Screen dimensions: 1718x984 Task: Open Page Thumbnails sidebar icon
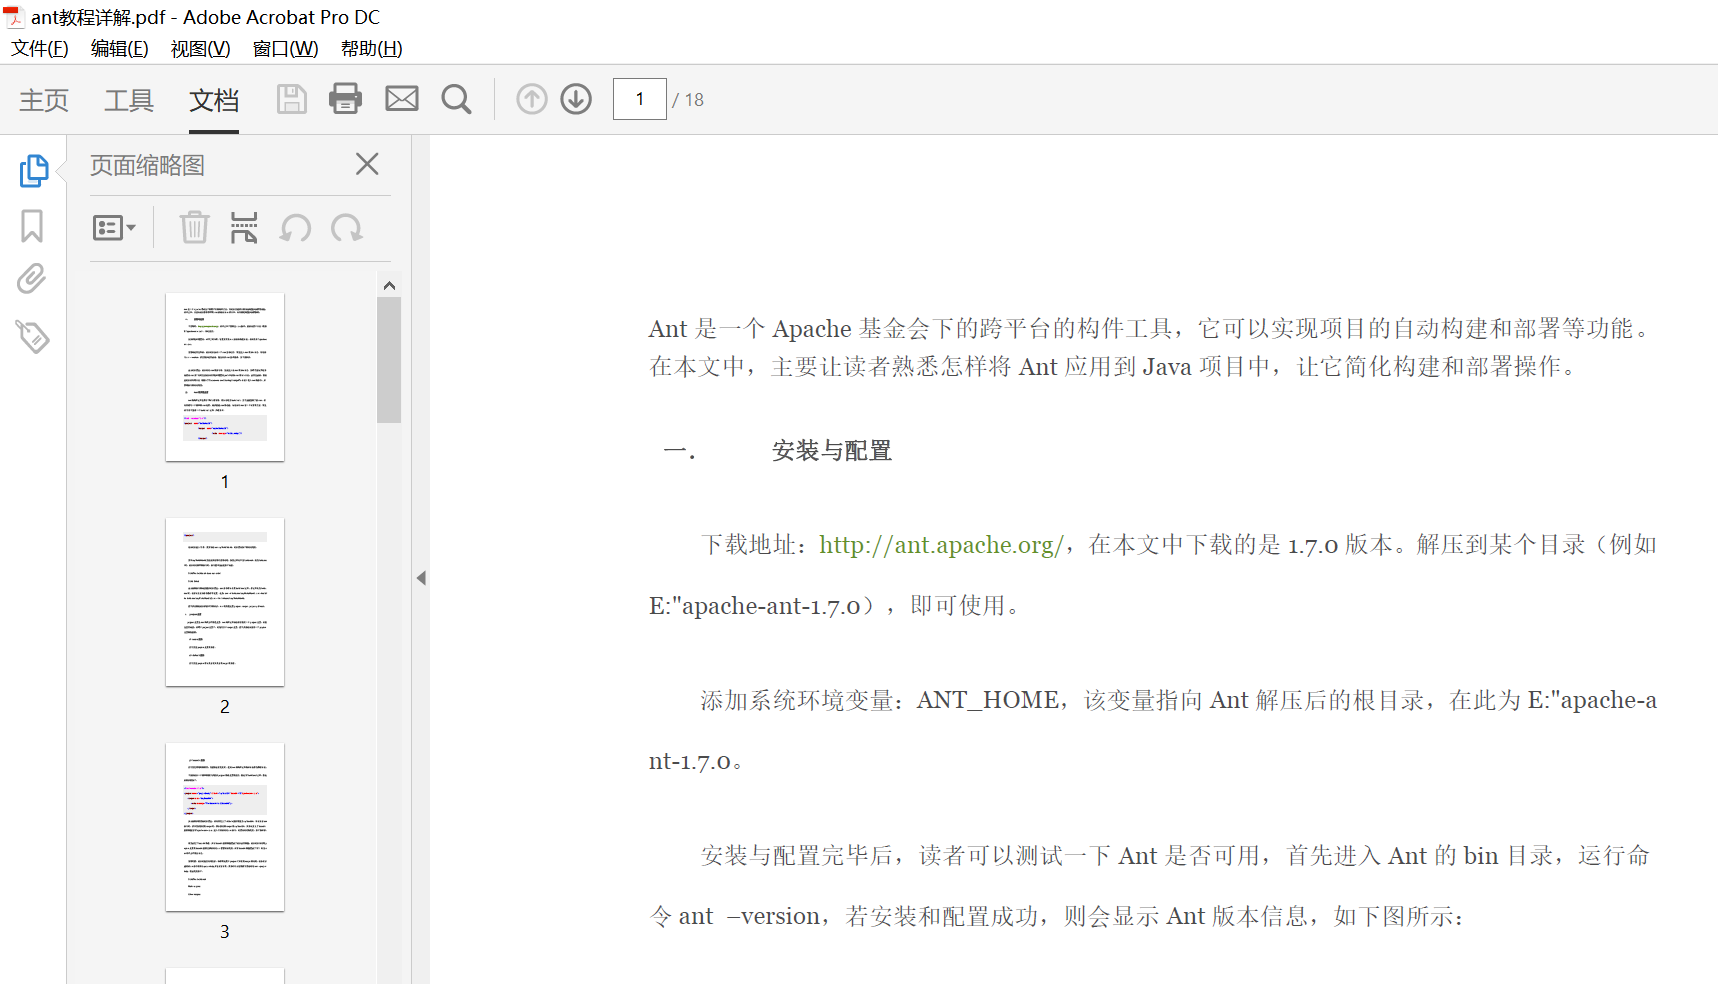34,170
